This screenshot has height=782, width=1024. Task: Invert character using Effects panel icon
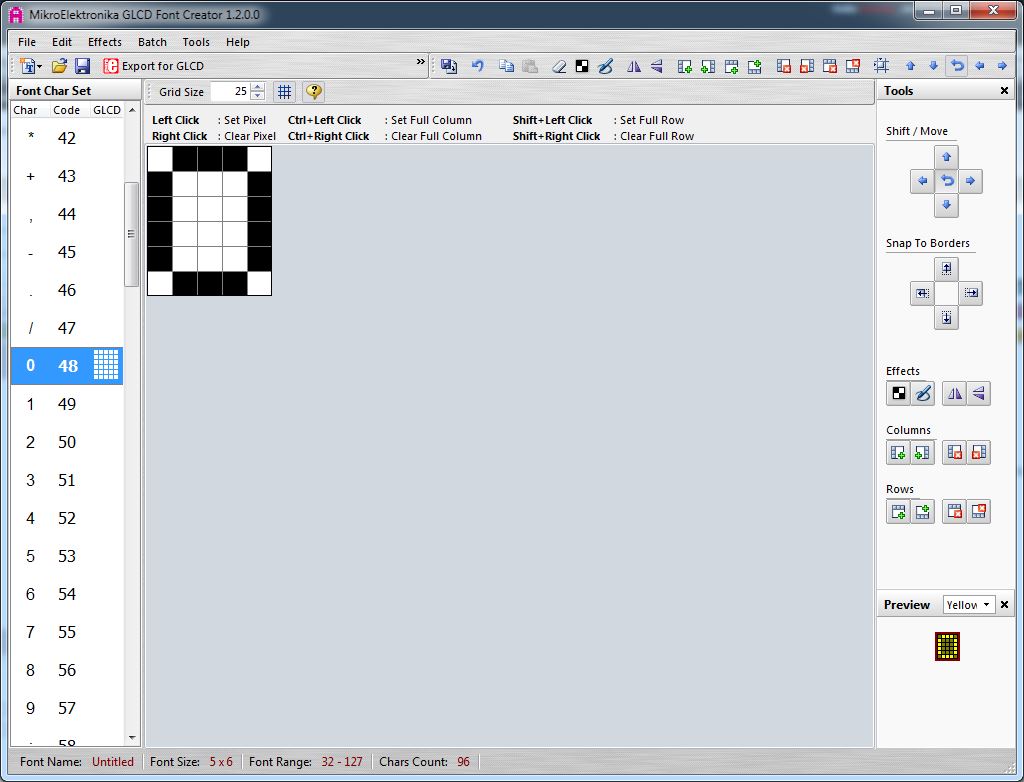point(899,394)
